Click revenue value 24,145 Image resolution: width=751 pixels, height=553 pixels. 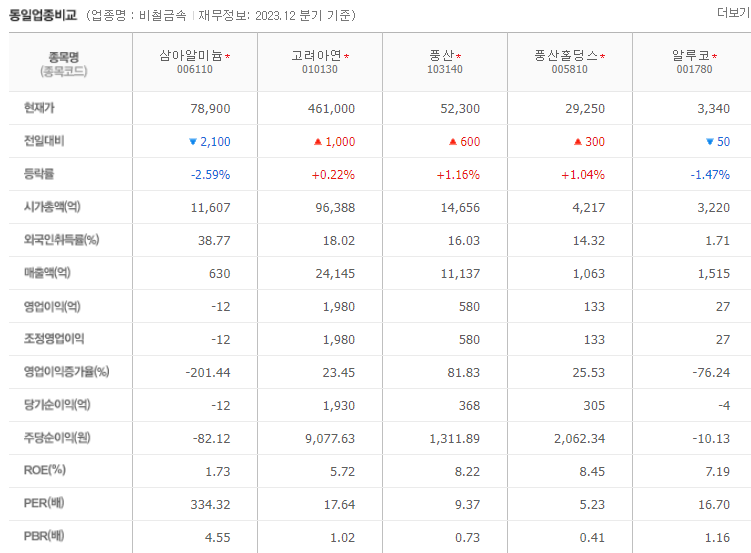click(335, 274)
